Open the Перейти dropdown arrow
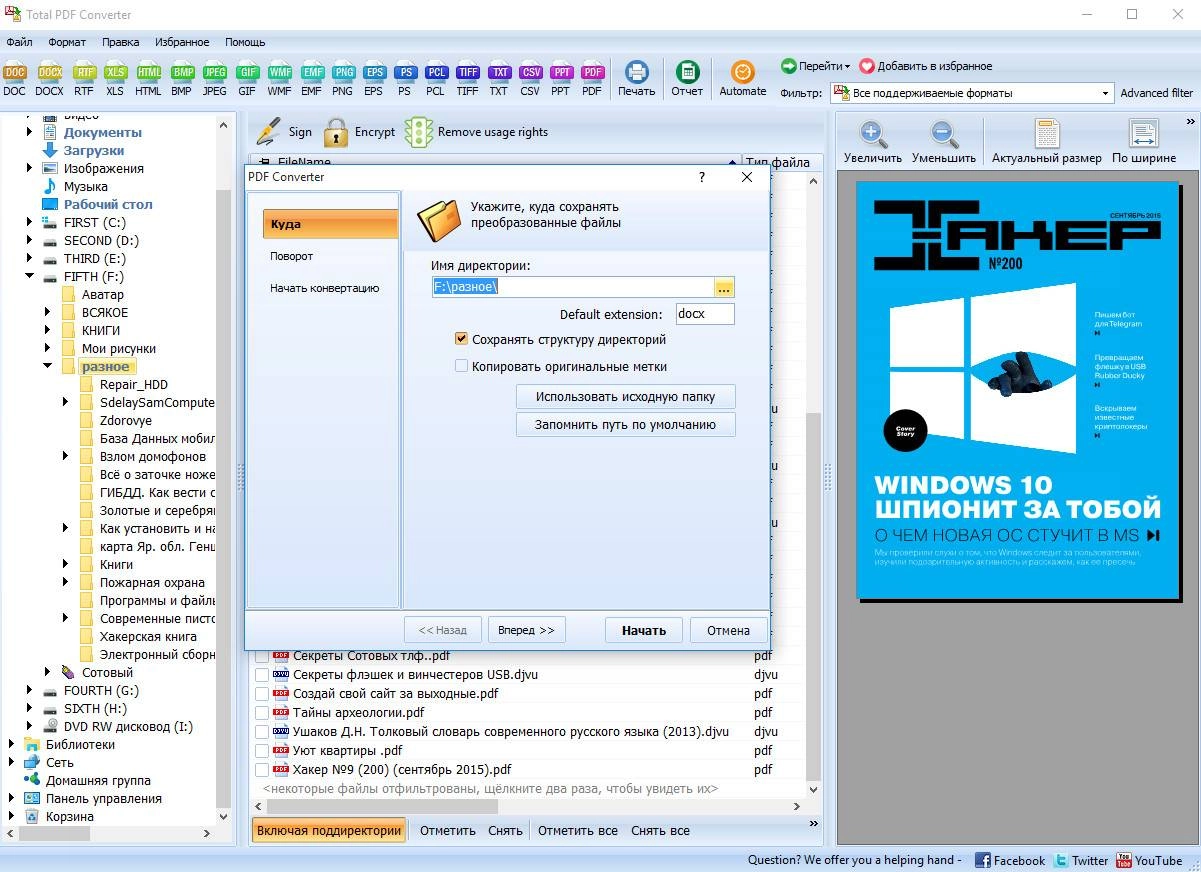Image resolution: width=1201 pixels, height=872 pixels. pos(847,66)
